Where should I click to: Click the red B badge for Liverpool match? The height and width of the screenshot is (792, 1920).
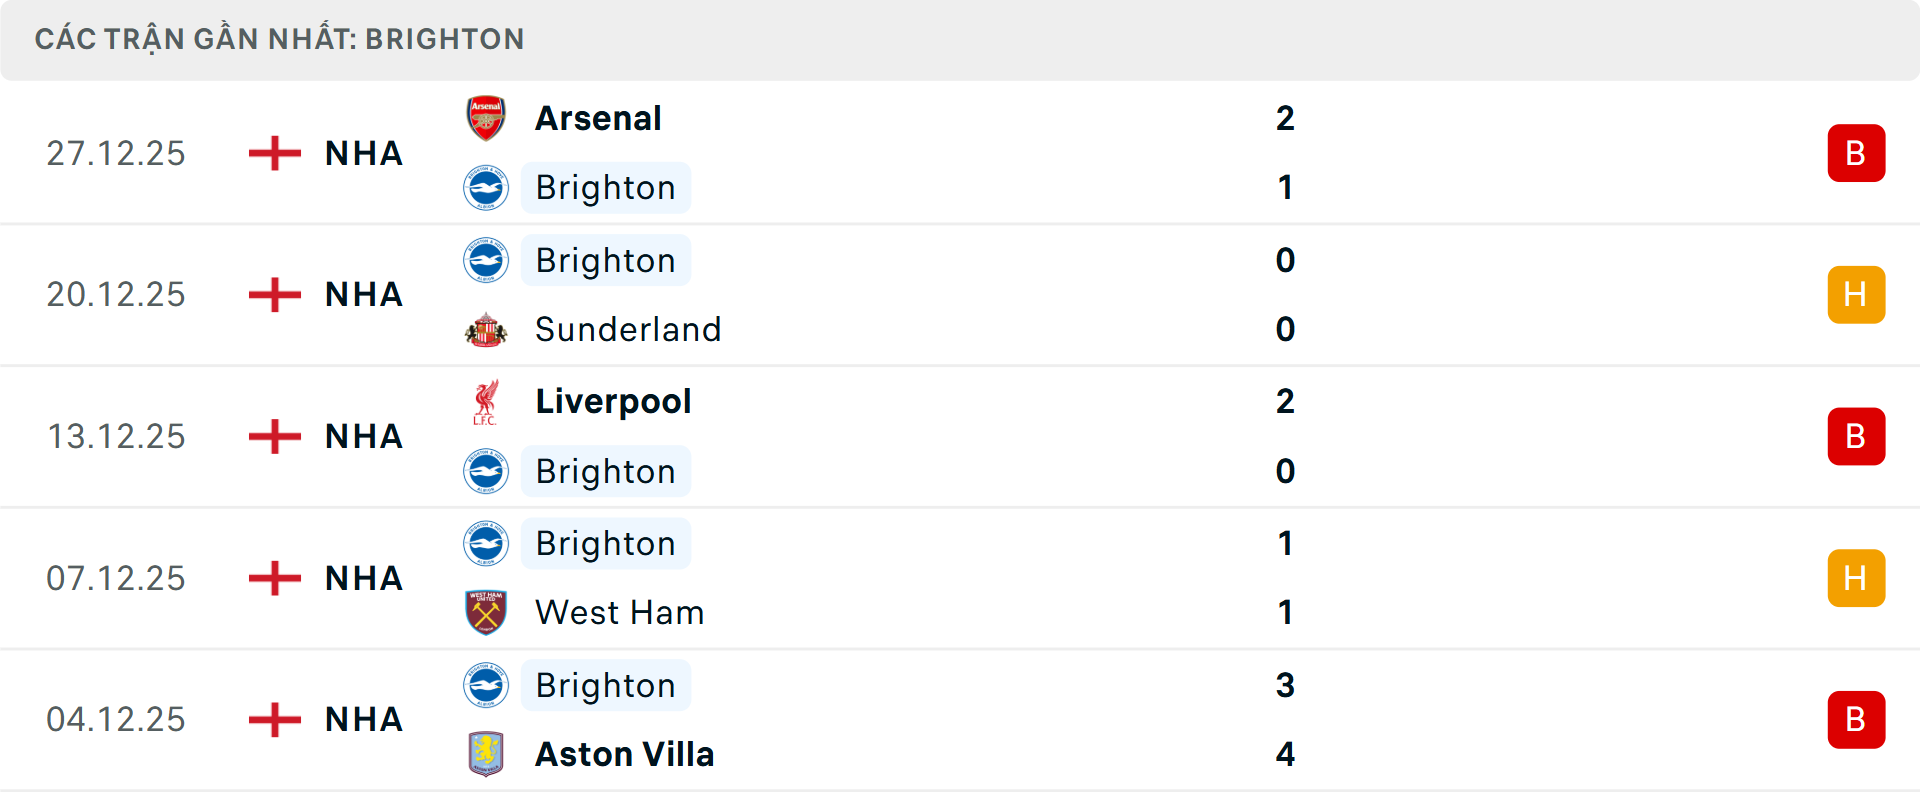coord(1856,437)
